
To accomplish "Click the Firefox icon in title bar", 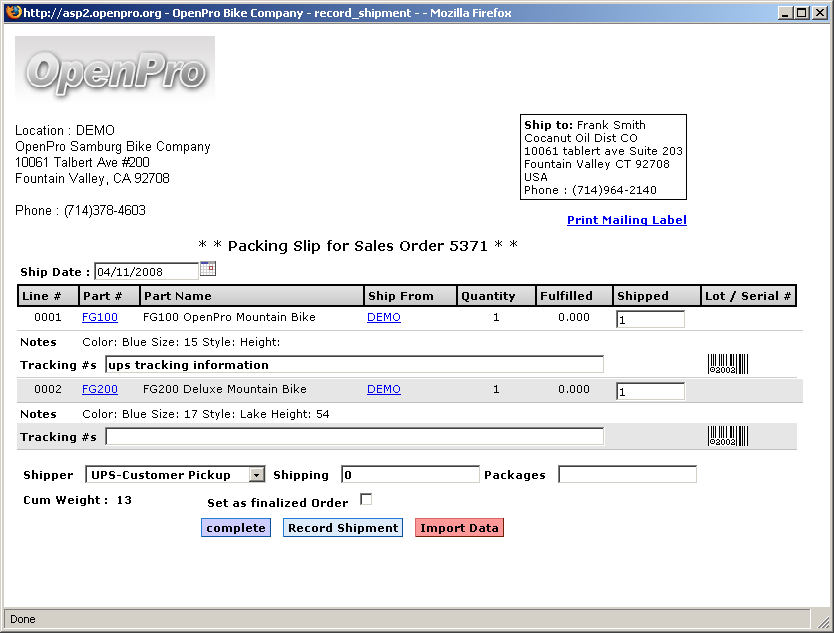I will pos(11,13).
